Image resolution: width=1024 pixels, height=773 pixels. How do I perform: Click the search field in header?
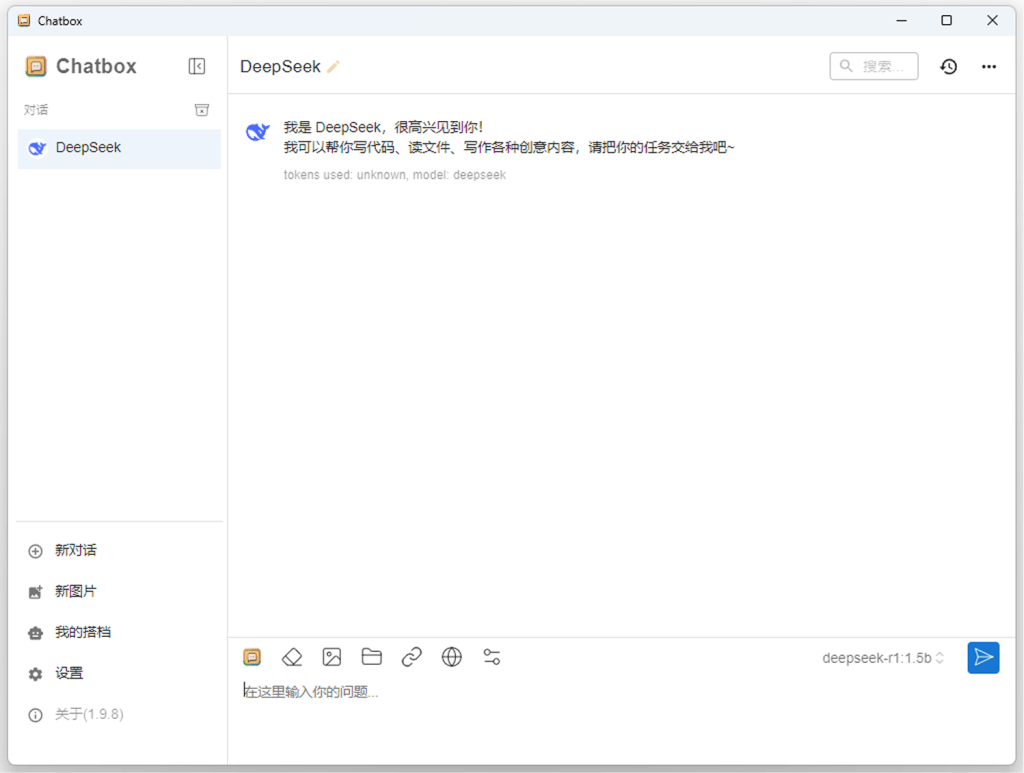click(x=874, y=66)
